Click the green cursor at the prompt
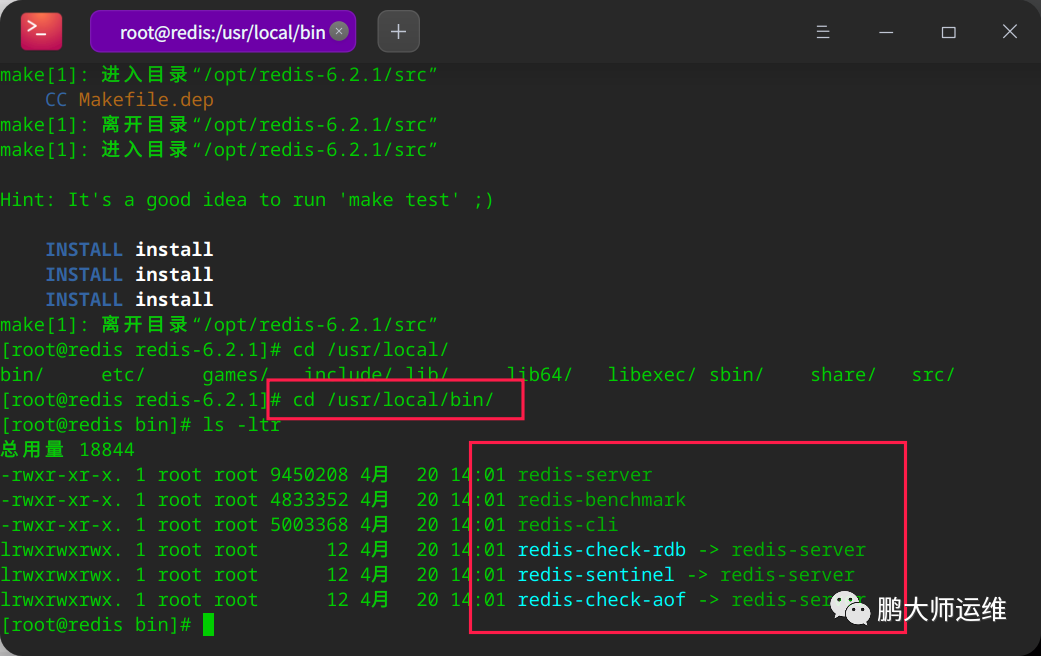The image size is (1041, 656). point(208,625)
